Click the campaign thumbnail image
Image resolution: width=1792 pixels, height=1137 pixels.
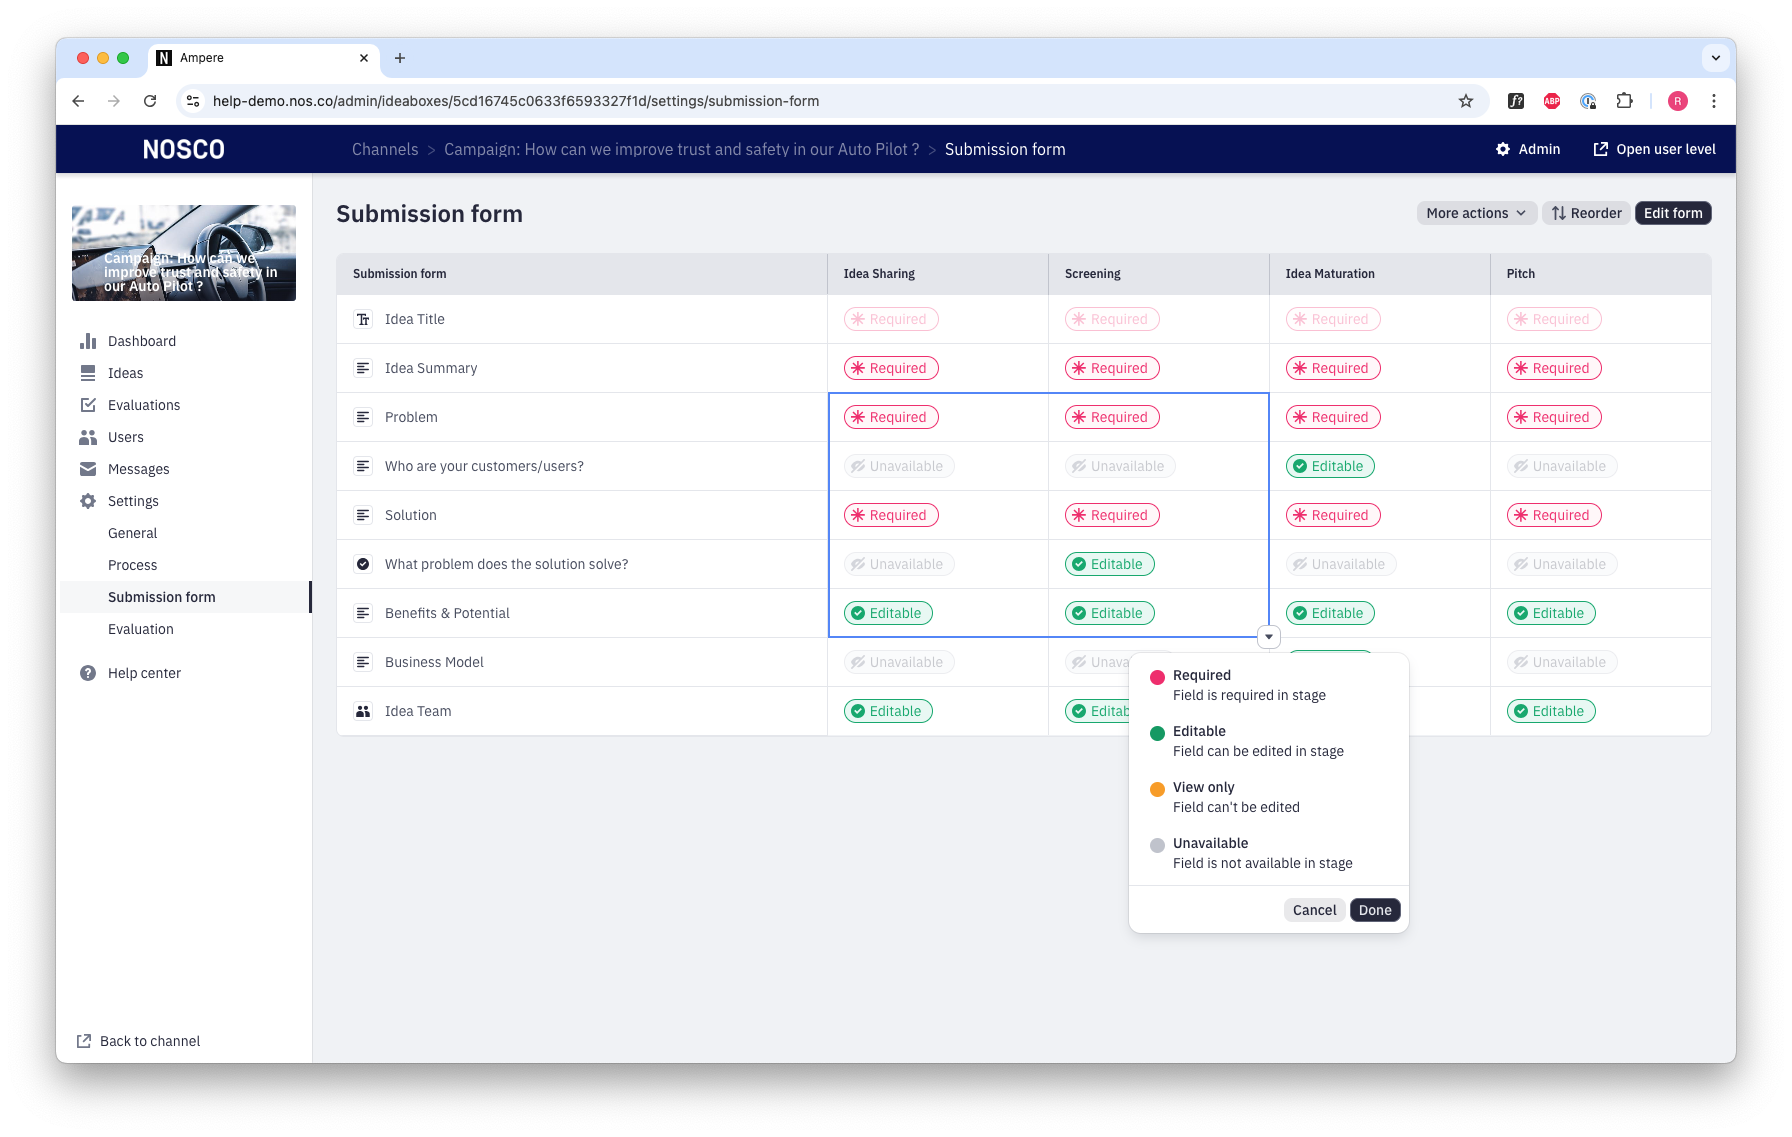184,253
